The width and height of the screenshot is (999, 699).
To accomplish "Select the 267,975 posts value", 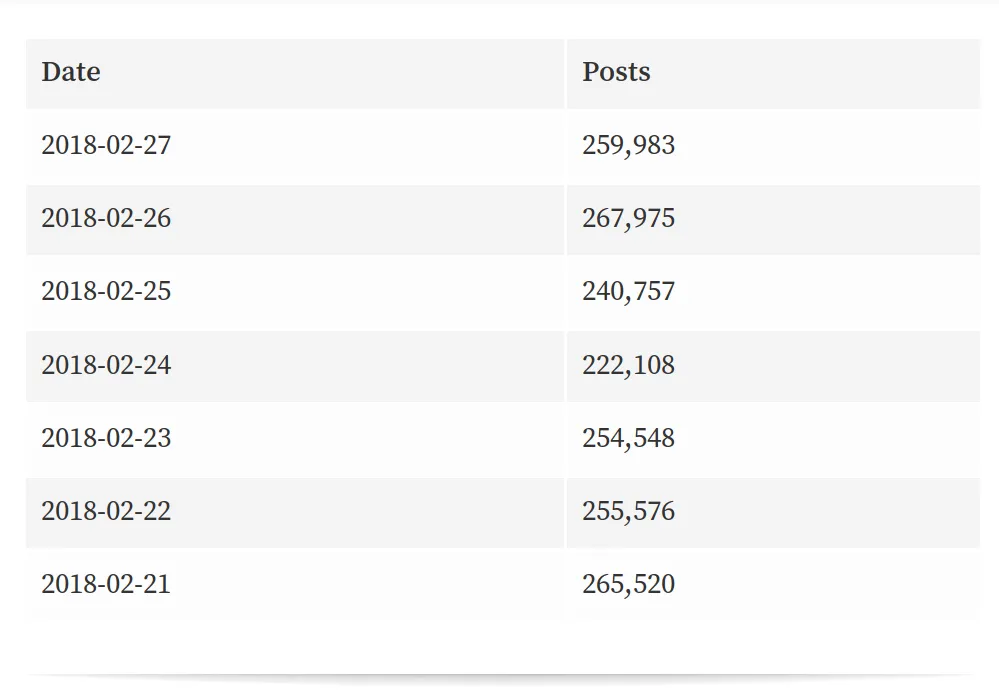I will tap(628, 219).
